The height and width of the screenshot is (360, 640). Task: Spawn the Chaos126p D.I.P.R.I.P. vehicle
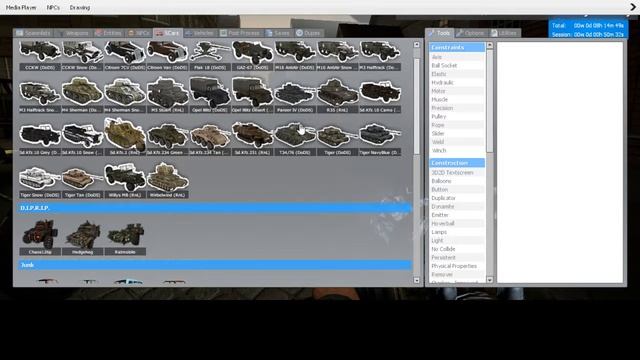coord(40,238)
